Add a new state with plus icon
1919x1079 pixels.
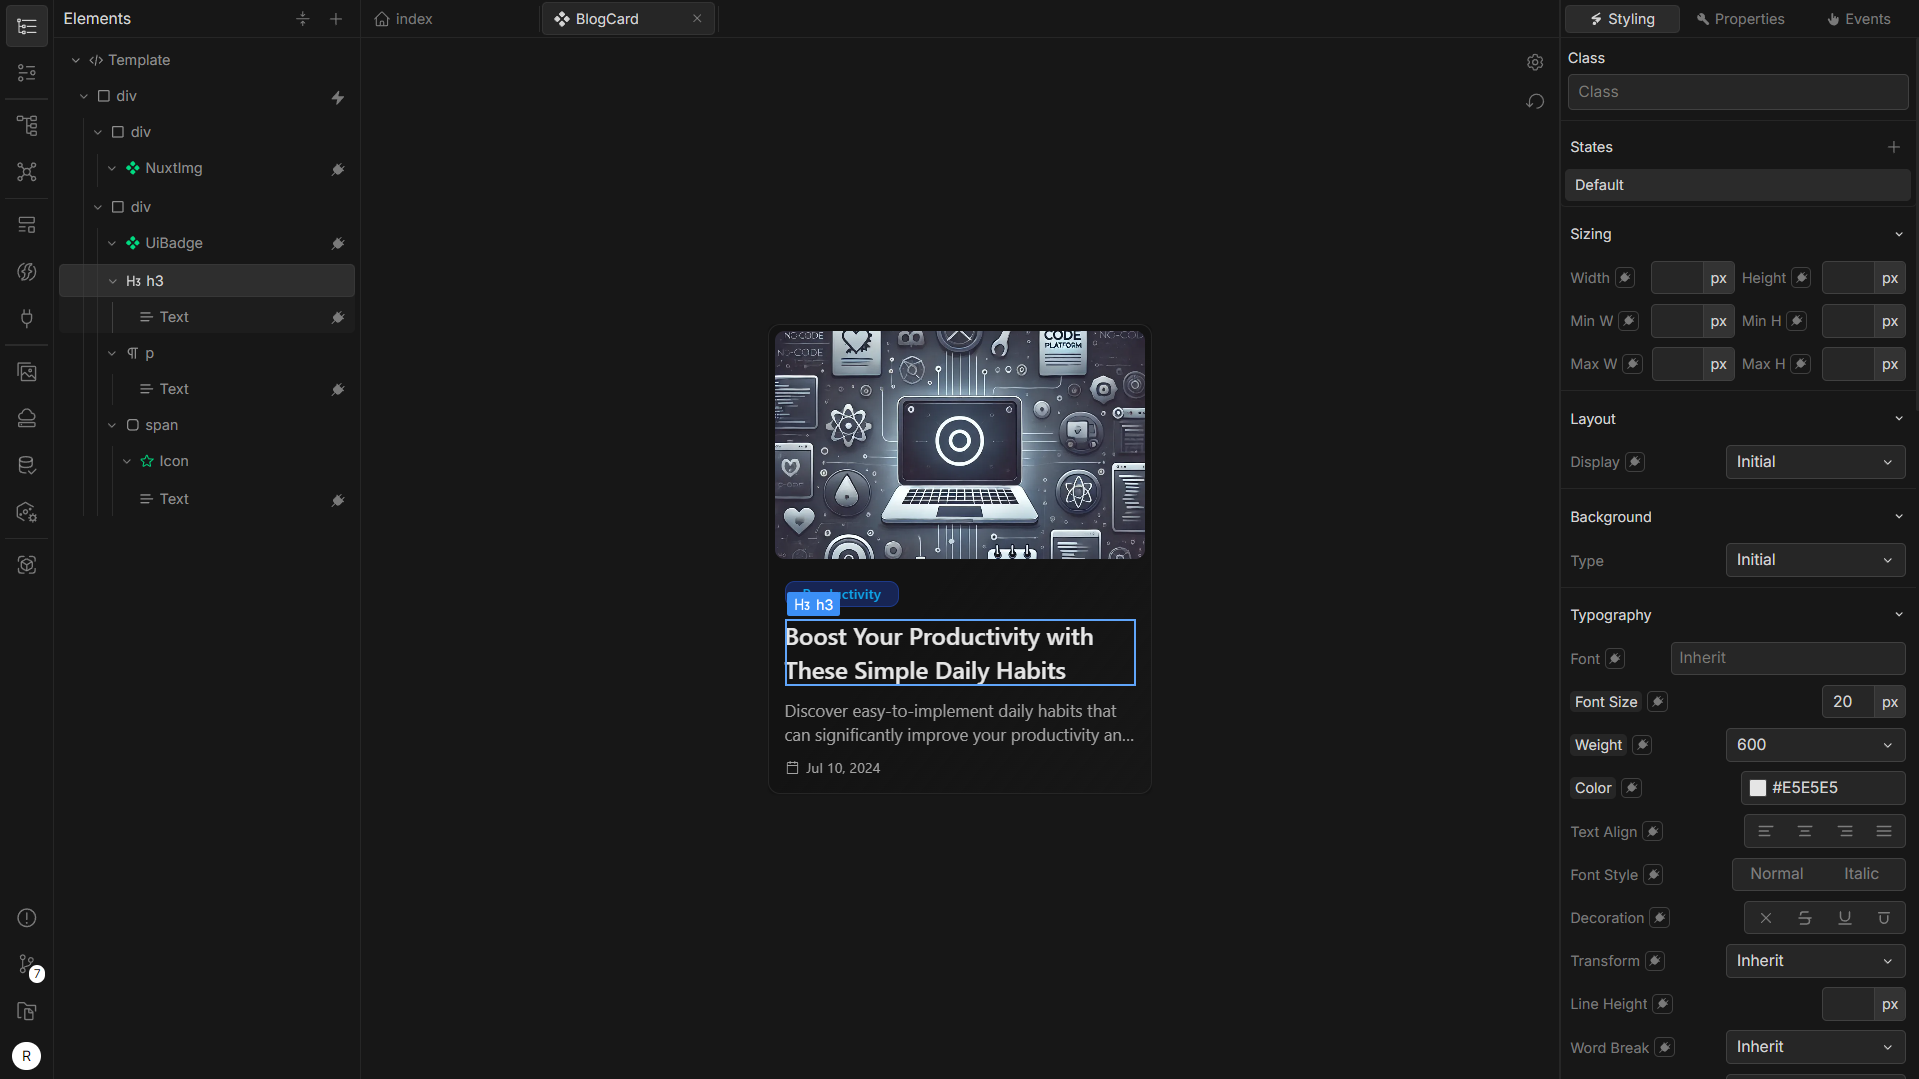[1893, 147]
